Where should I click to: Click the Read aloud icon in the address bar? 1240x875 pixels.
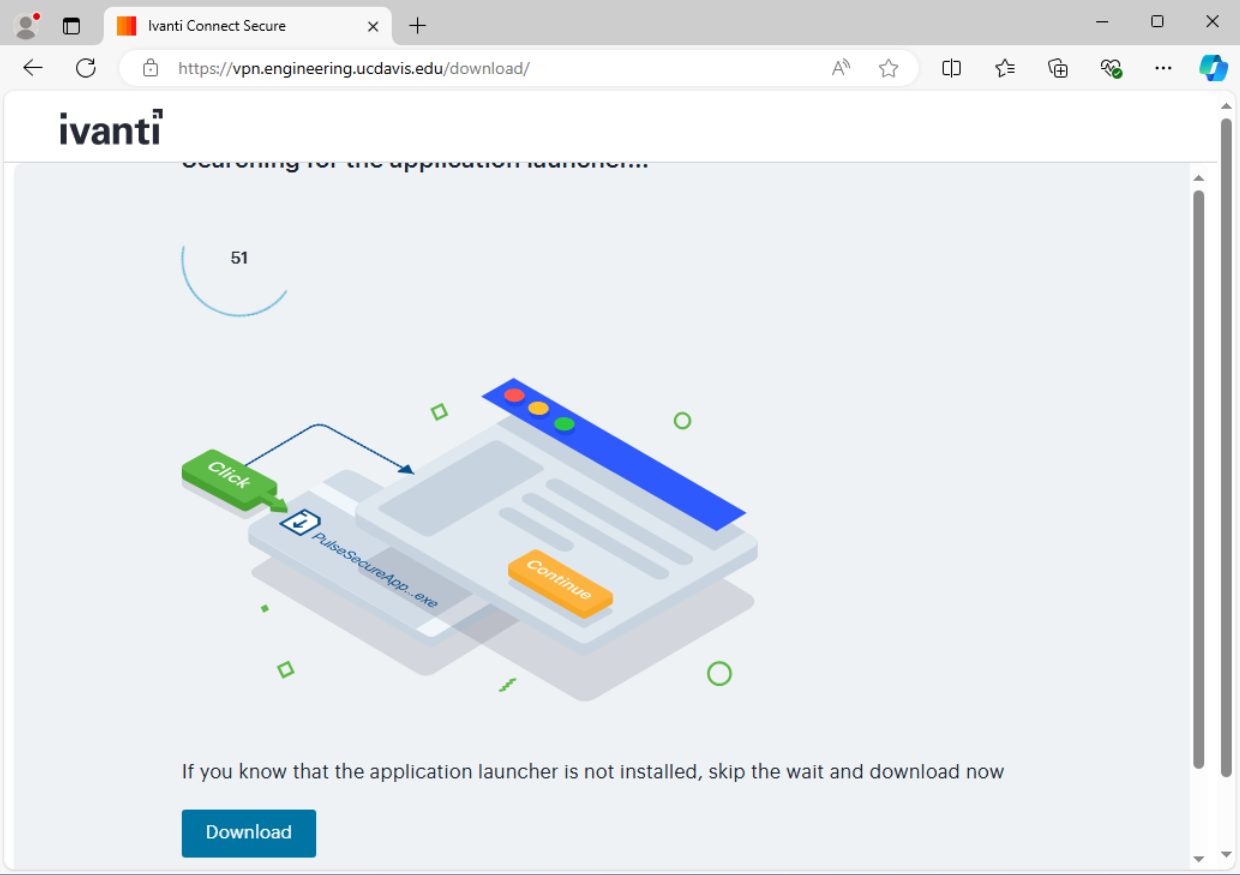pyautogui.click(x=840, y=68)
